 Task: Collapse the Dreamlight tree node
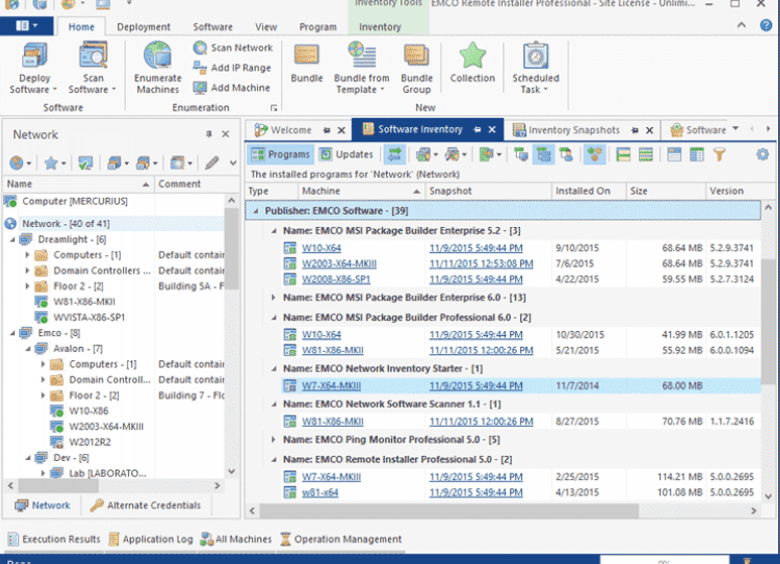point(12,240)
